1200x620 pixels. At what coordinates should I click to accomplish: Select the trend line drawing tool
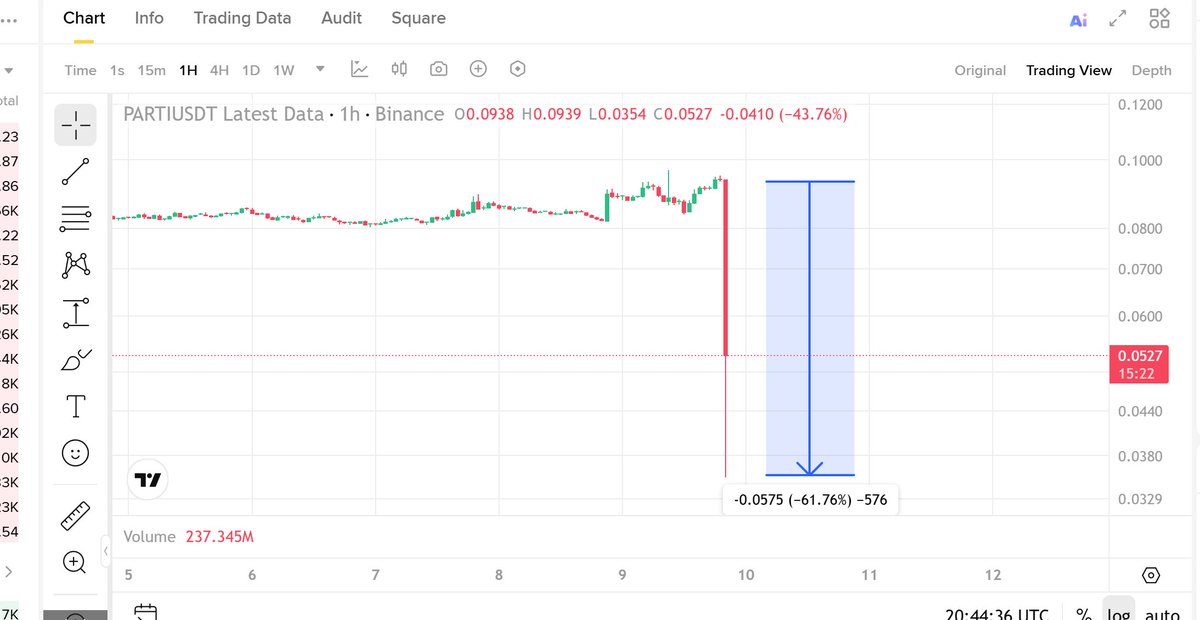click(76, 172)
